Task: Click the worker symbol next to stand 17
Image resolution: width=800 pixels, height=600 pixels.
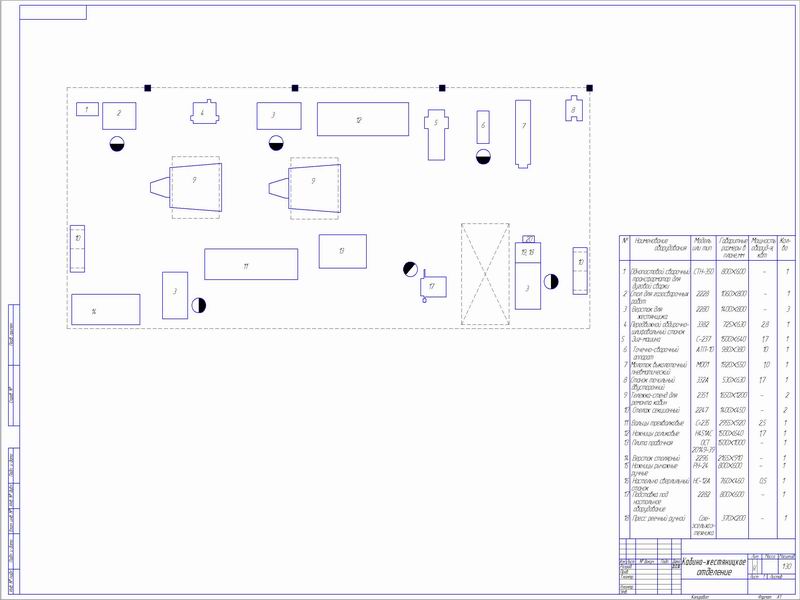Action: click(x=410, y=269)
